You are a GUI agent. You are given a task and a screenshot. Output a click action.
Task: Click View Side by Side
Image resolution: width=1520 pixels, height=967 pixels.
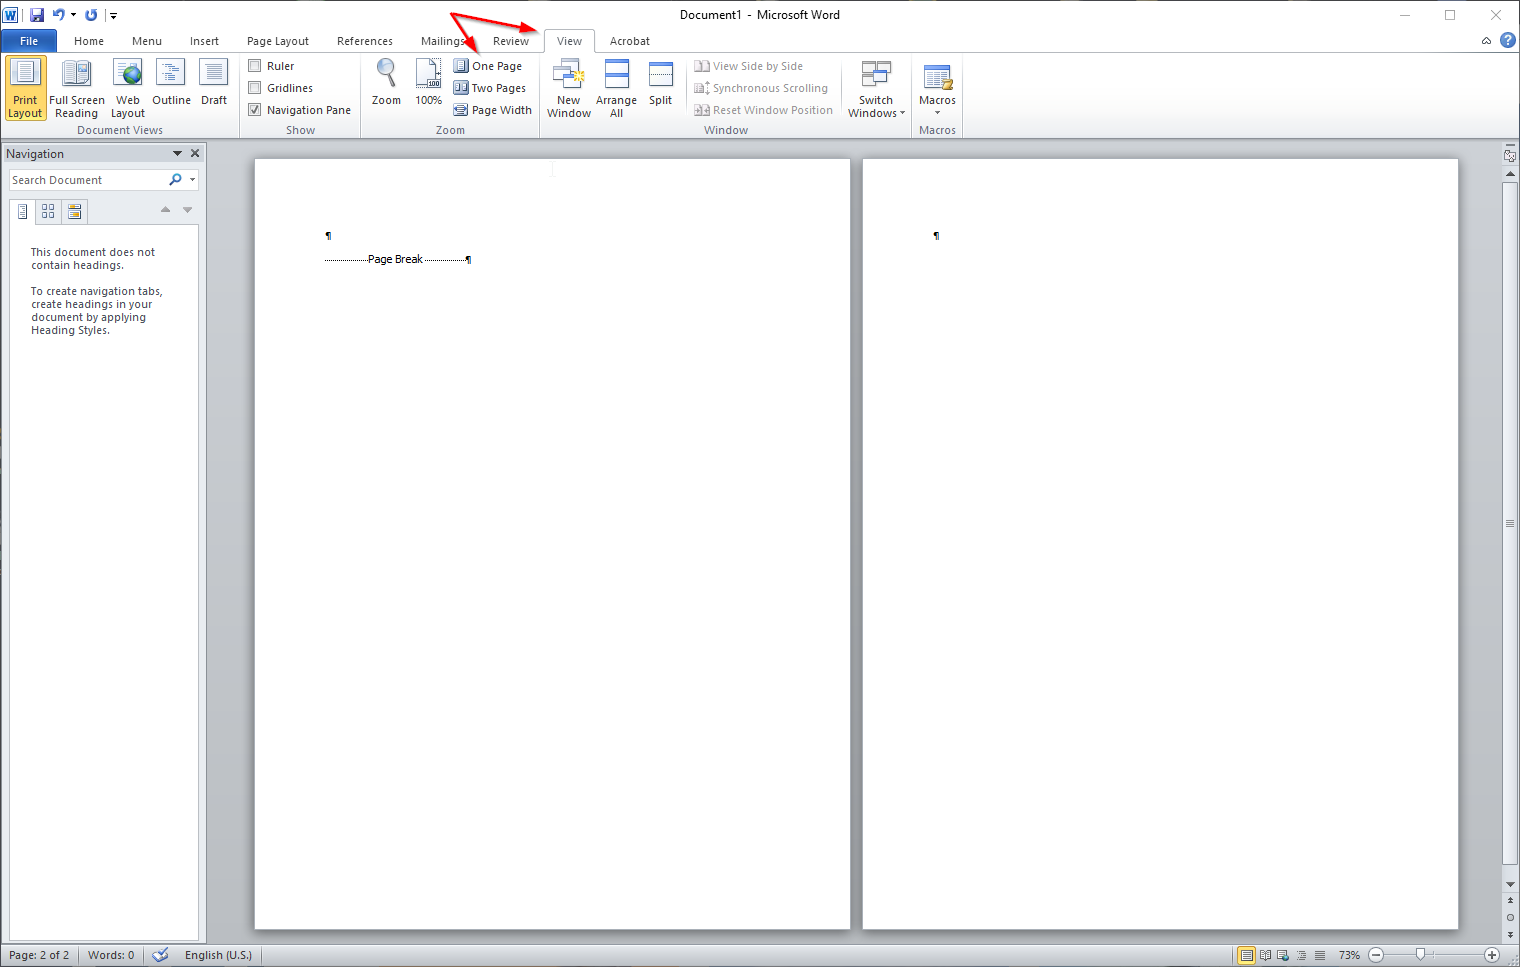[749, 66]
